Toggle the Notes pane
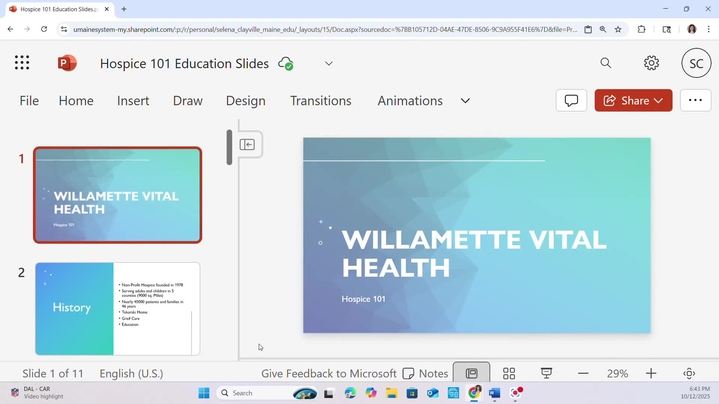Image resolution: width=719 pixels, height=404 pixels. 425,373
